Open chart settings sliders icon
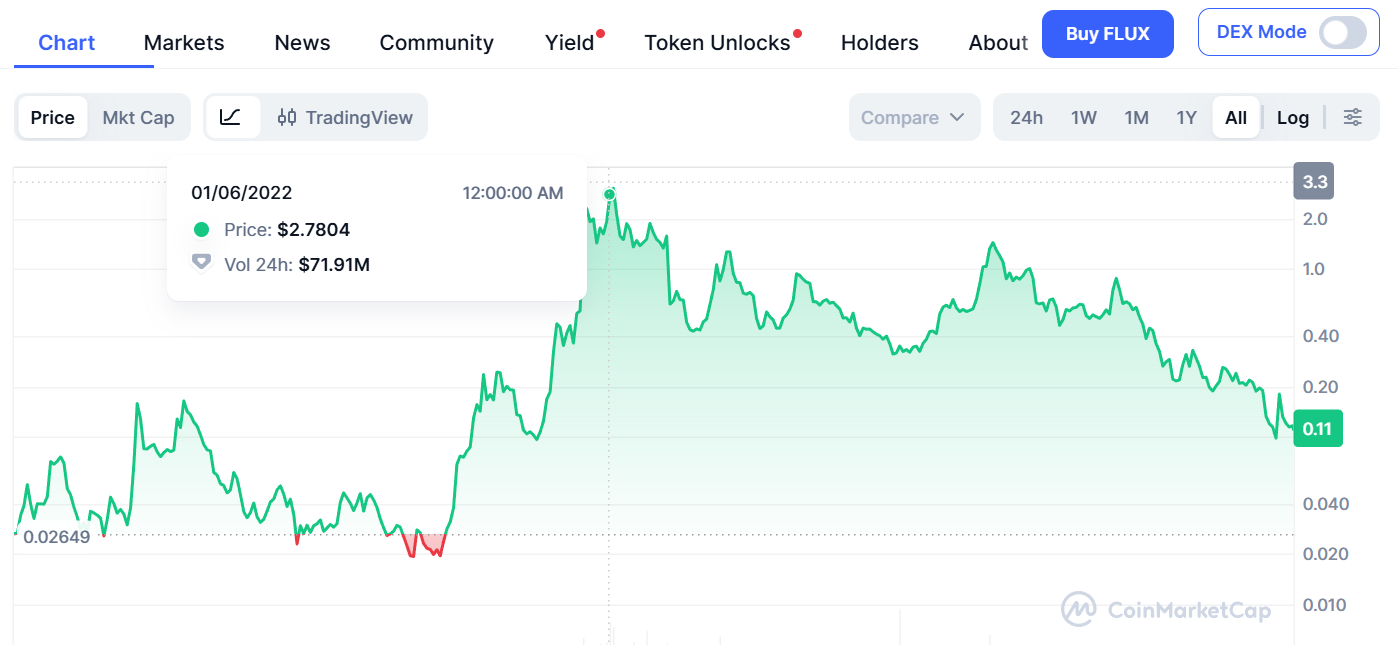This screenshot has height=645, width=1398. click(1352, 117)
